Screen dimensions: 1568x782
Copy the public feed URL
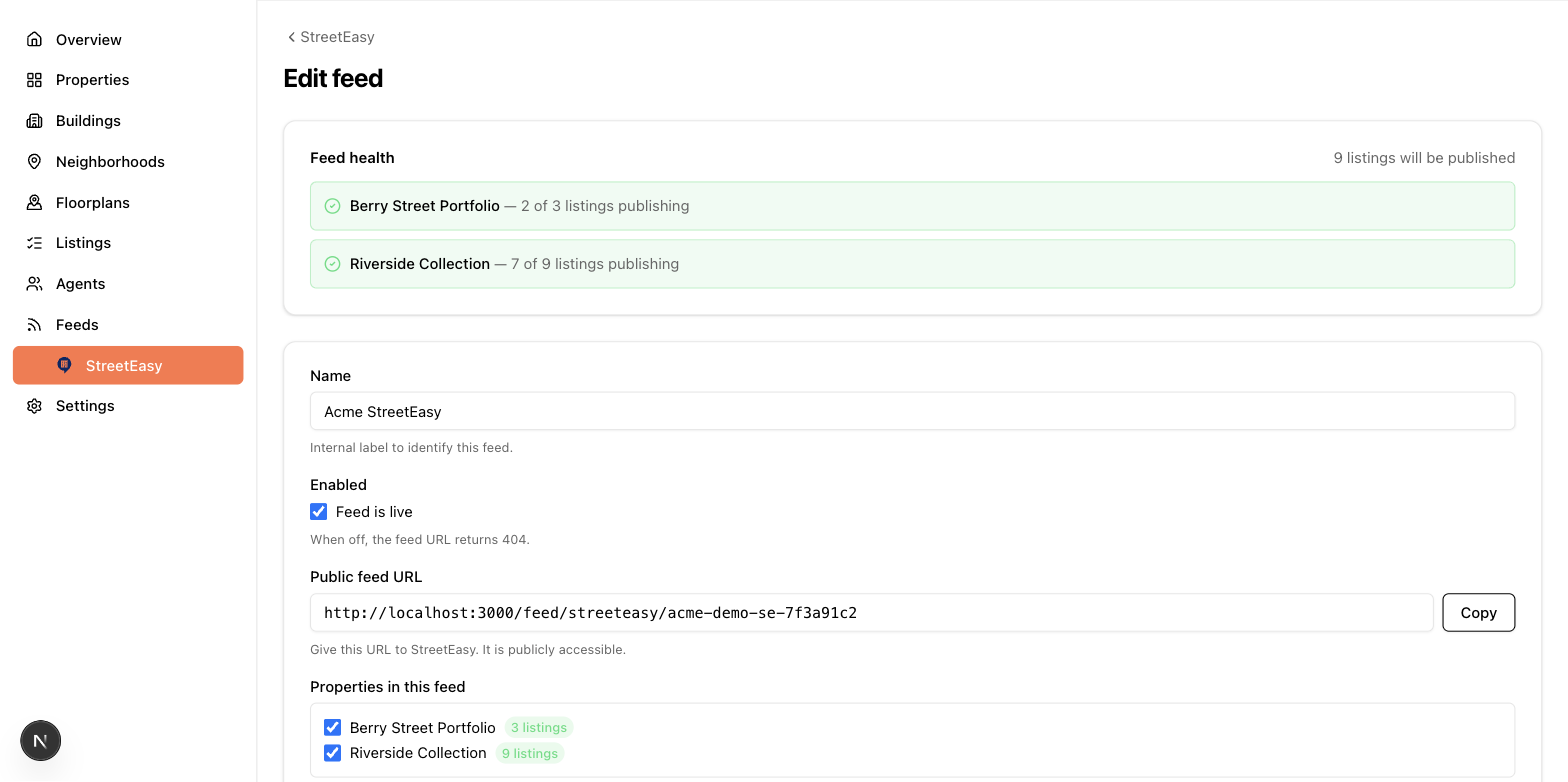point(1478,613)
